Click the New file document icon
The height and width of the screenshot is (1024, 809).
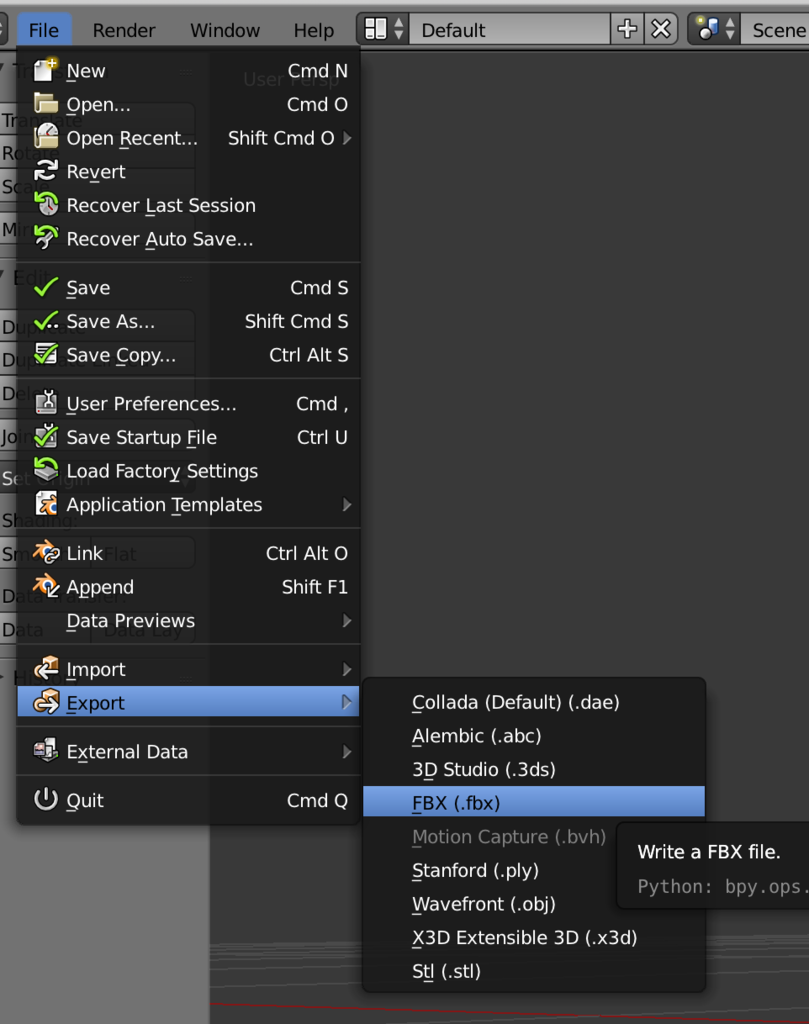(46, 70)
